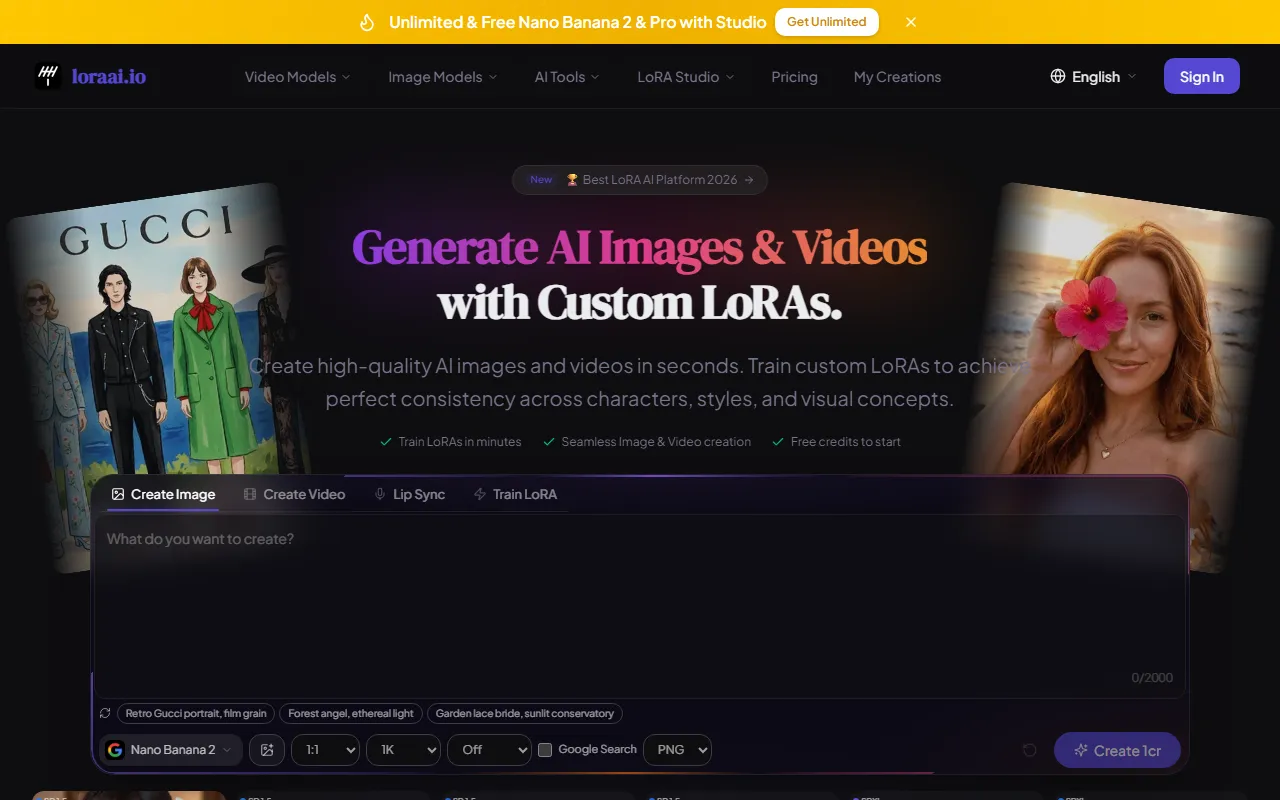Image resolution: width=1280 pixels, height=800 pixels.
Task: Dismiss the yellow promo banner
Action: click(910, 22)
